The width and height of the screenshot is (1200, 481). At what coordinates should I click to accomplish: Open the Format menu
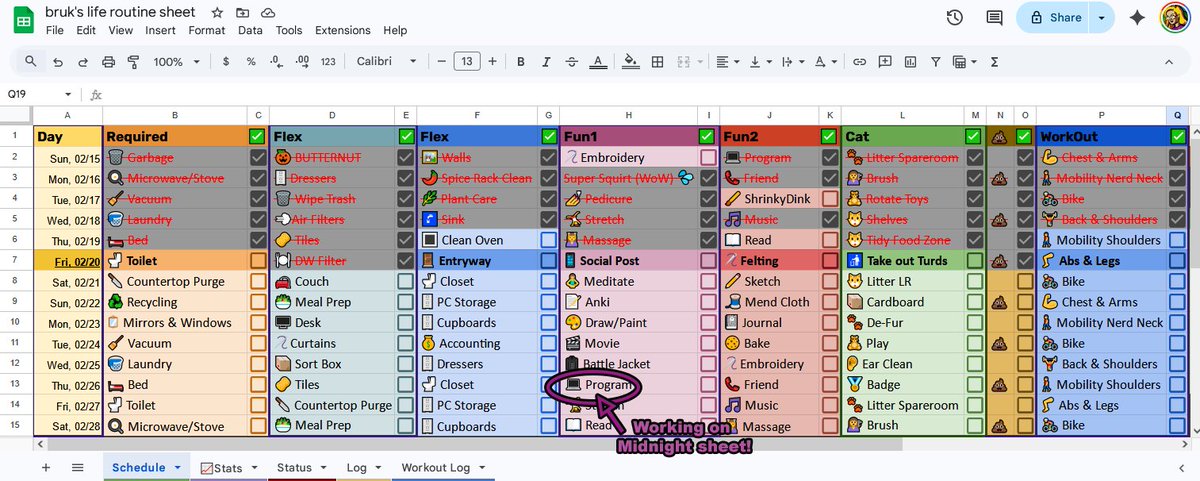pyautogui.click(x=207, y=30)
